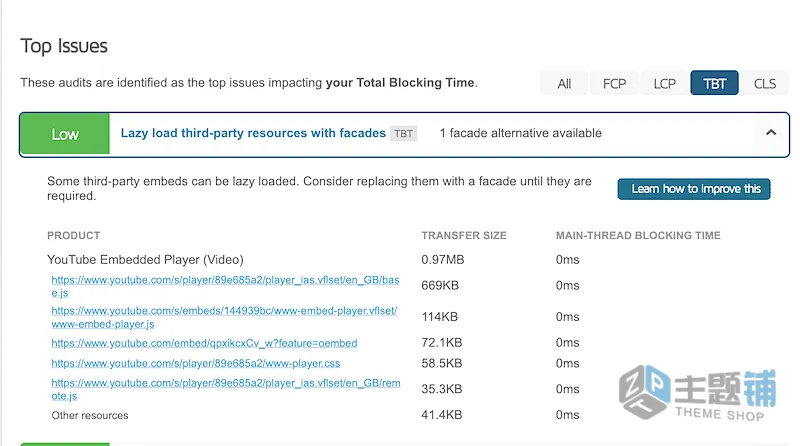Select the TBT filter tab
800x446 pixels.
[x=714, y=83]
